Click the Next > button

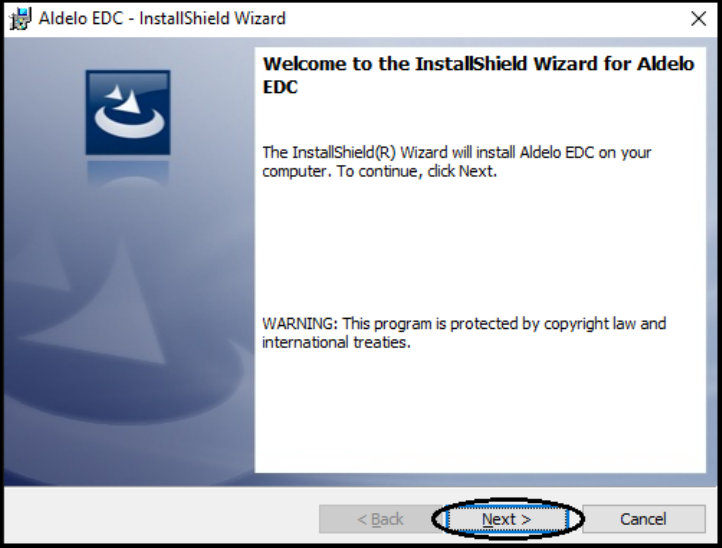[506, 519]
